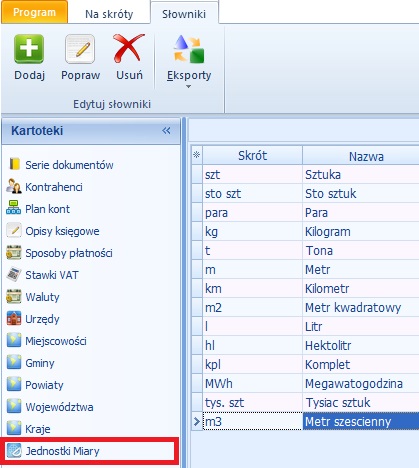Viewport: 419px width, 468px height.
Task: Click the Województwa map icon
Action: pyautogui.click(x=14, y=406)
